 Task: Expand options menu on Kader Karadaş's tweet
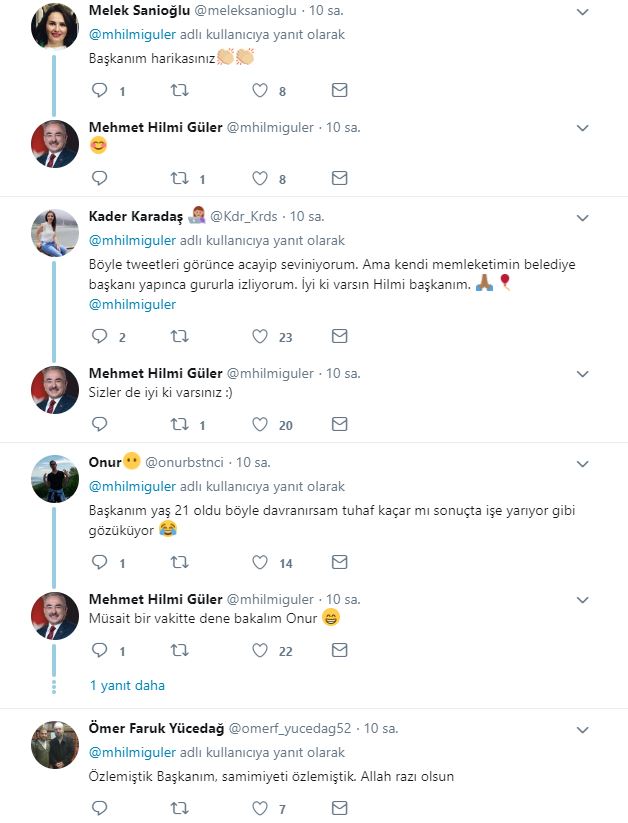click(584, 217)
